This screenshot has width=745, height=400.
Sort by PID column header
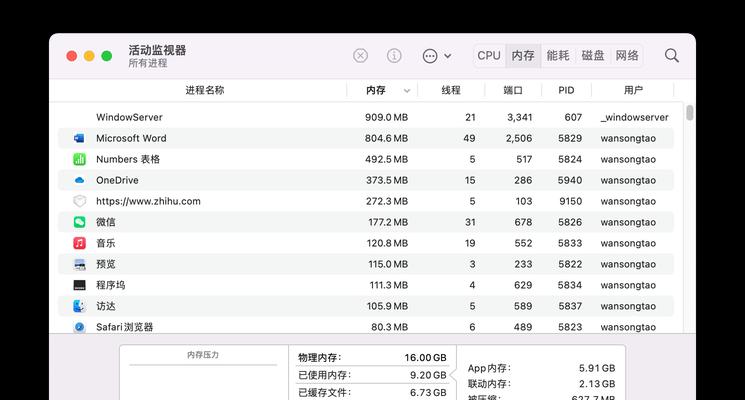pyautogui.click(x=566, y=90)
